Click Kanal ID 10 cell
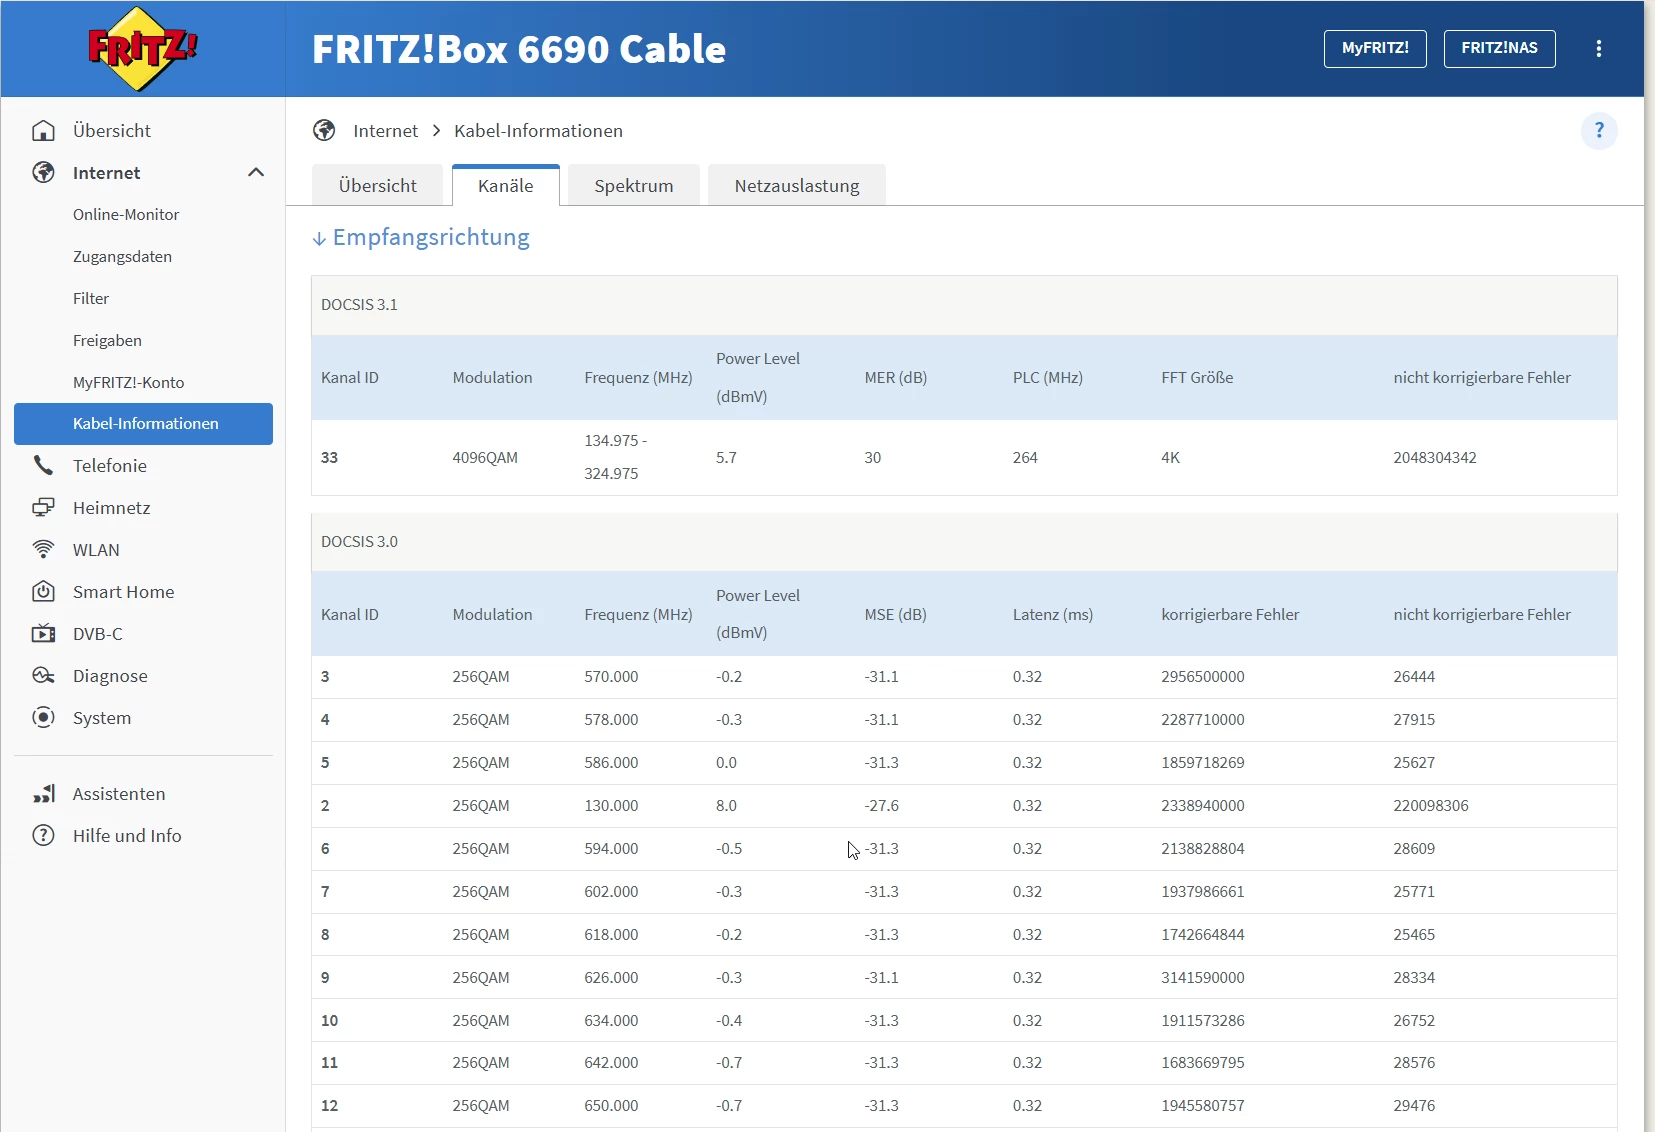The width and height of the screenshot is (1655, 1132). click(329, 1021)
